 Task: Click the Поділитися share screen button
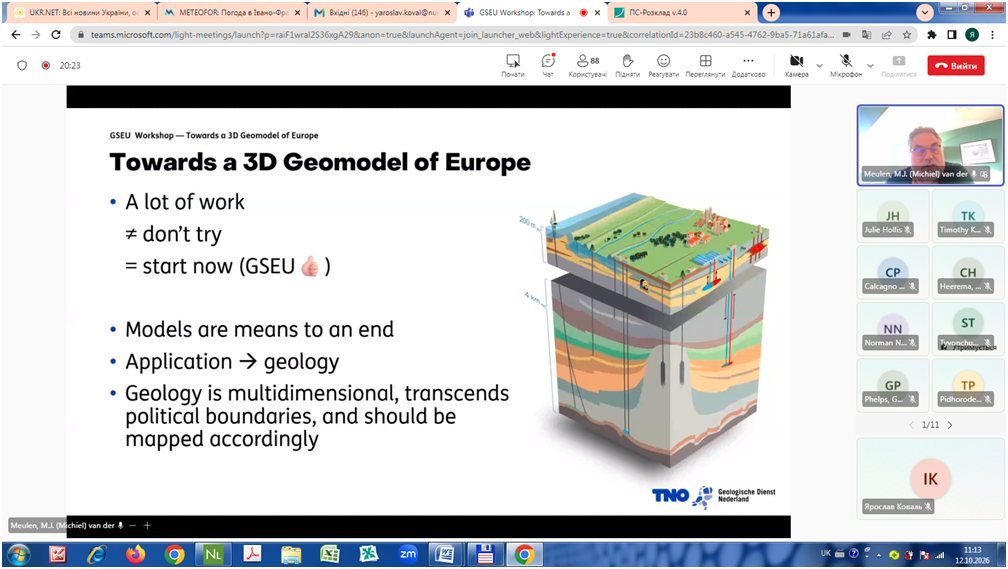(x=899, y=66)
